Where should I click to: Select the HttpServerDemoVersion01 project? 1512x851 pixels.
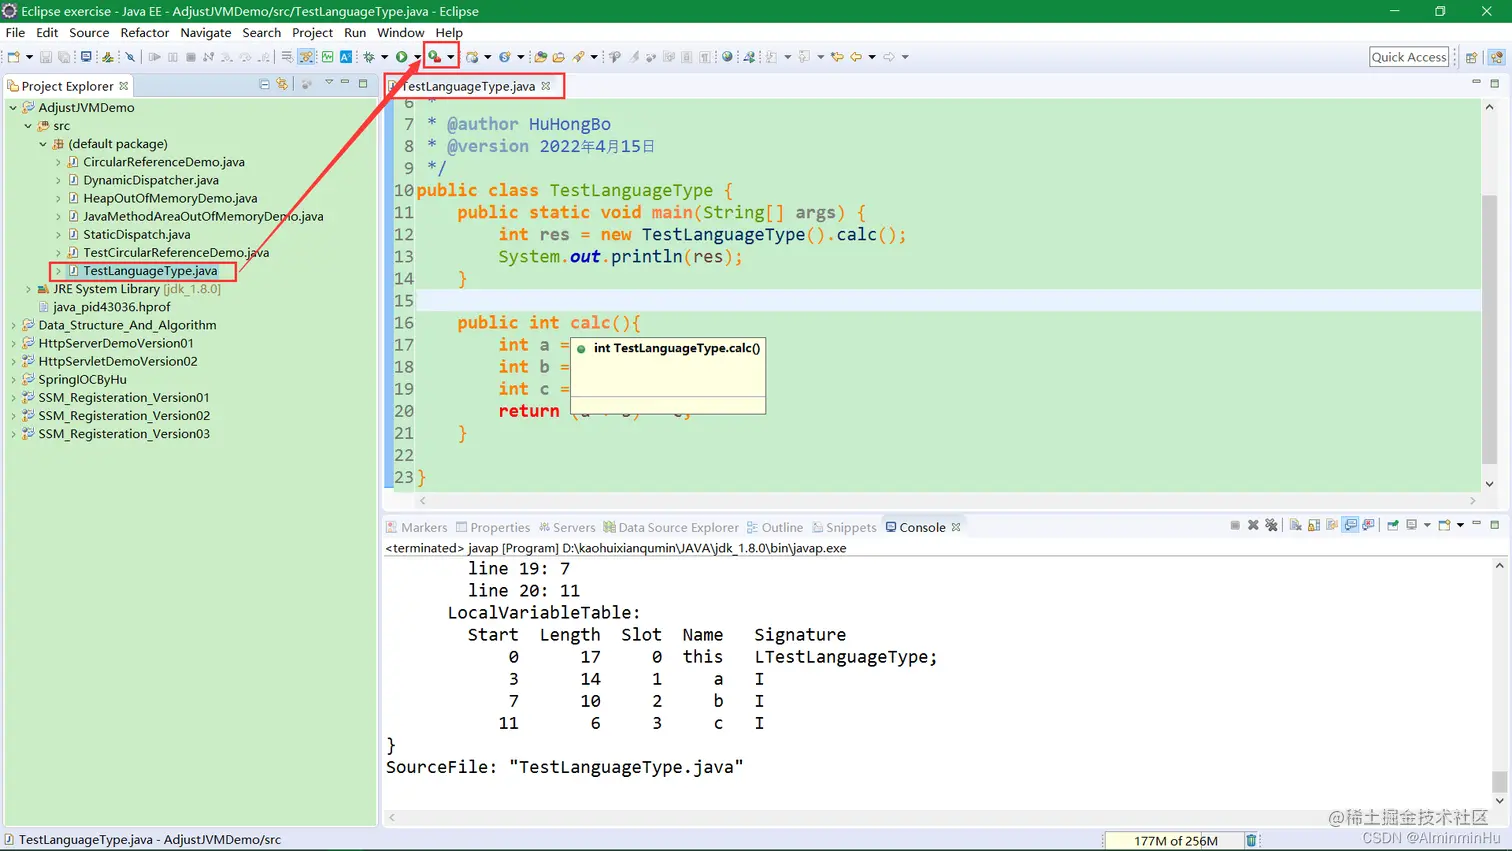tap(116, 343)
